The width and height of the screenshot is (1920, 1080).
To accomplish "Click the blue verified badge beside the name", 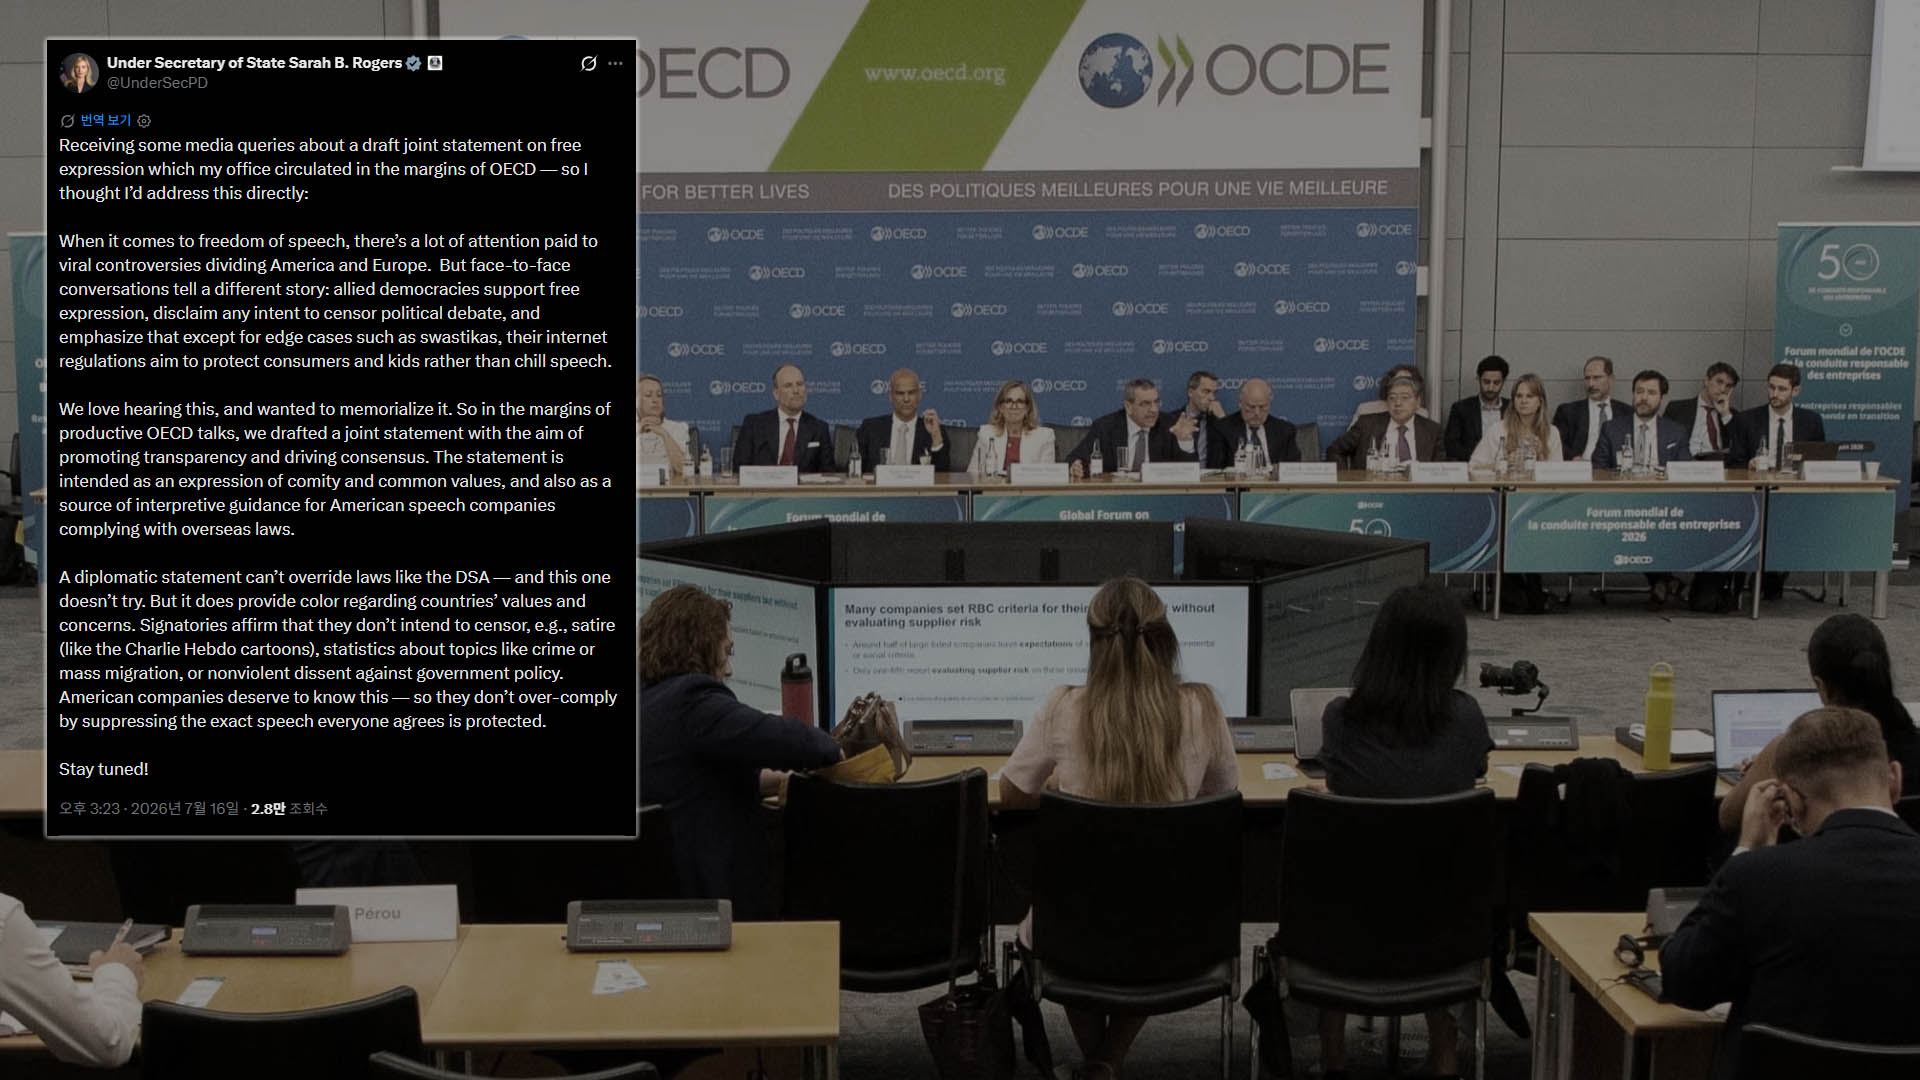I will pos(413,63).
